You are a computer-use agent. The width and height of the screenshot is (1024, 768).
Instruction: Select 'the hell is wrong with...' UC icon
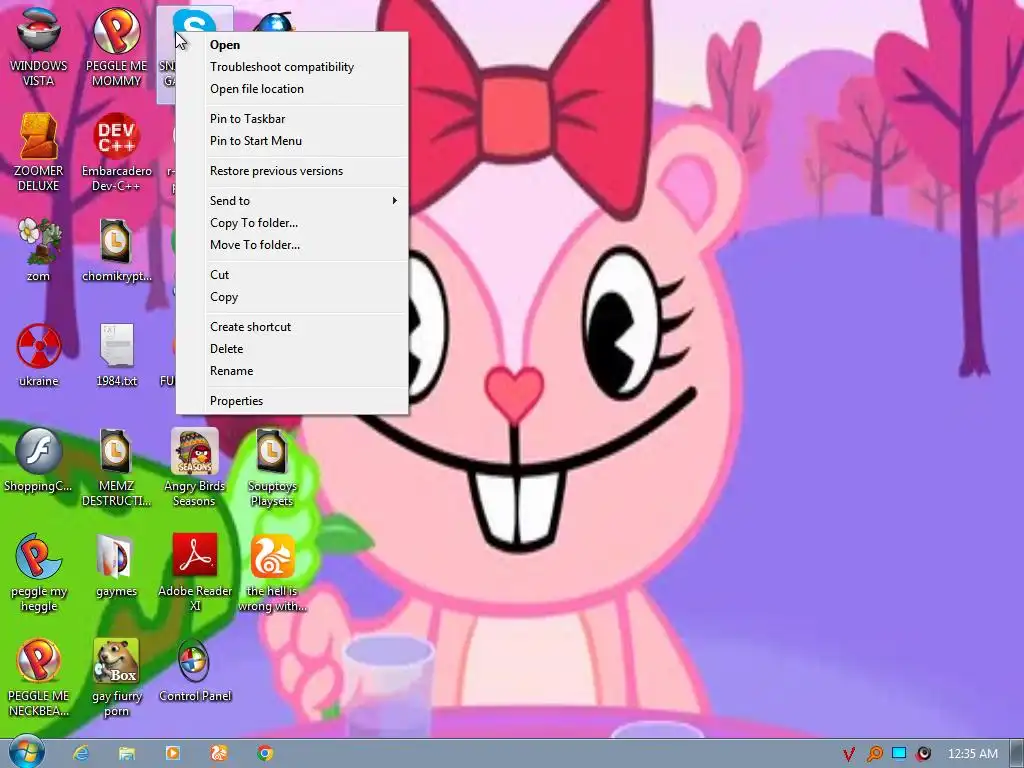(x=272, y=572)
